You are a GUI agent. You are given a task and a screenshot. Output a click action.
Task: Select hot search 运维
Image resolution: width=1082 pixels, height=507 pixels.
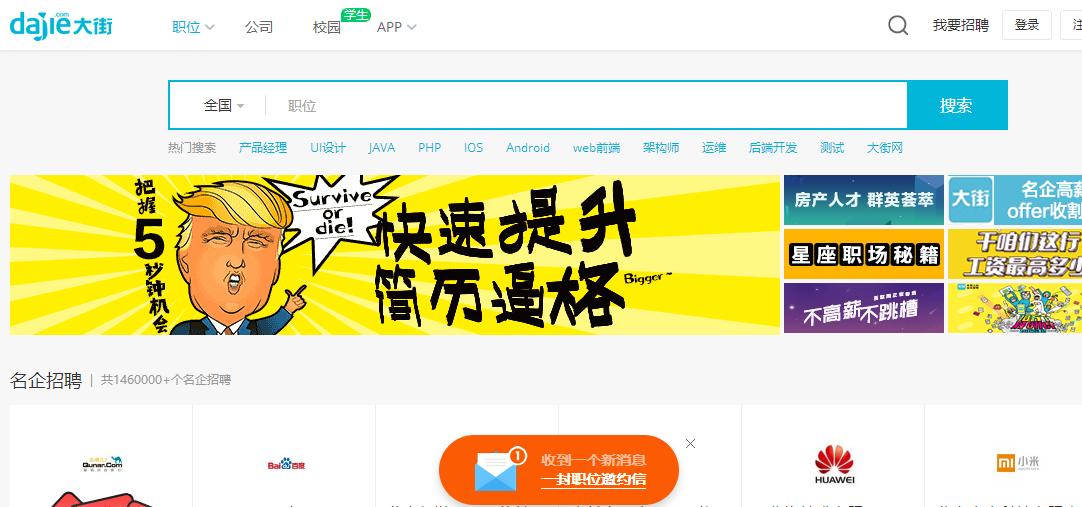(x=714, y=148)
